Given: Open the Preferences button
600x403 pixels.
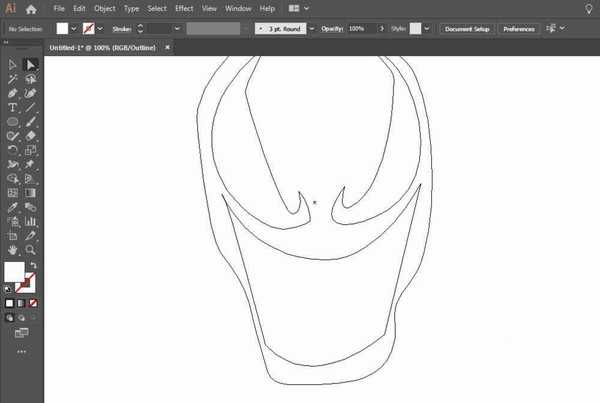Looking at the screenshot, I should tap(518, 29).
